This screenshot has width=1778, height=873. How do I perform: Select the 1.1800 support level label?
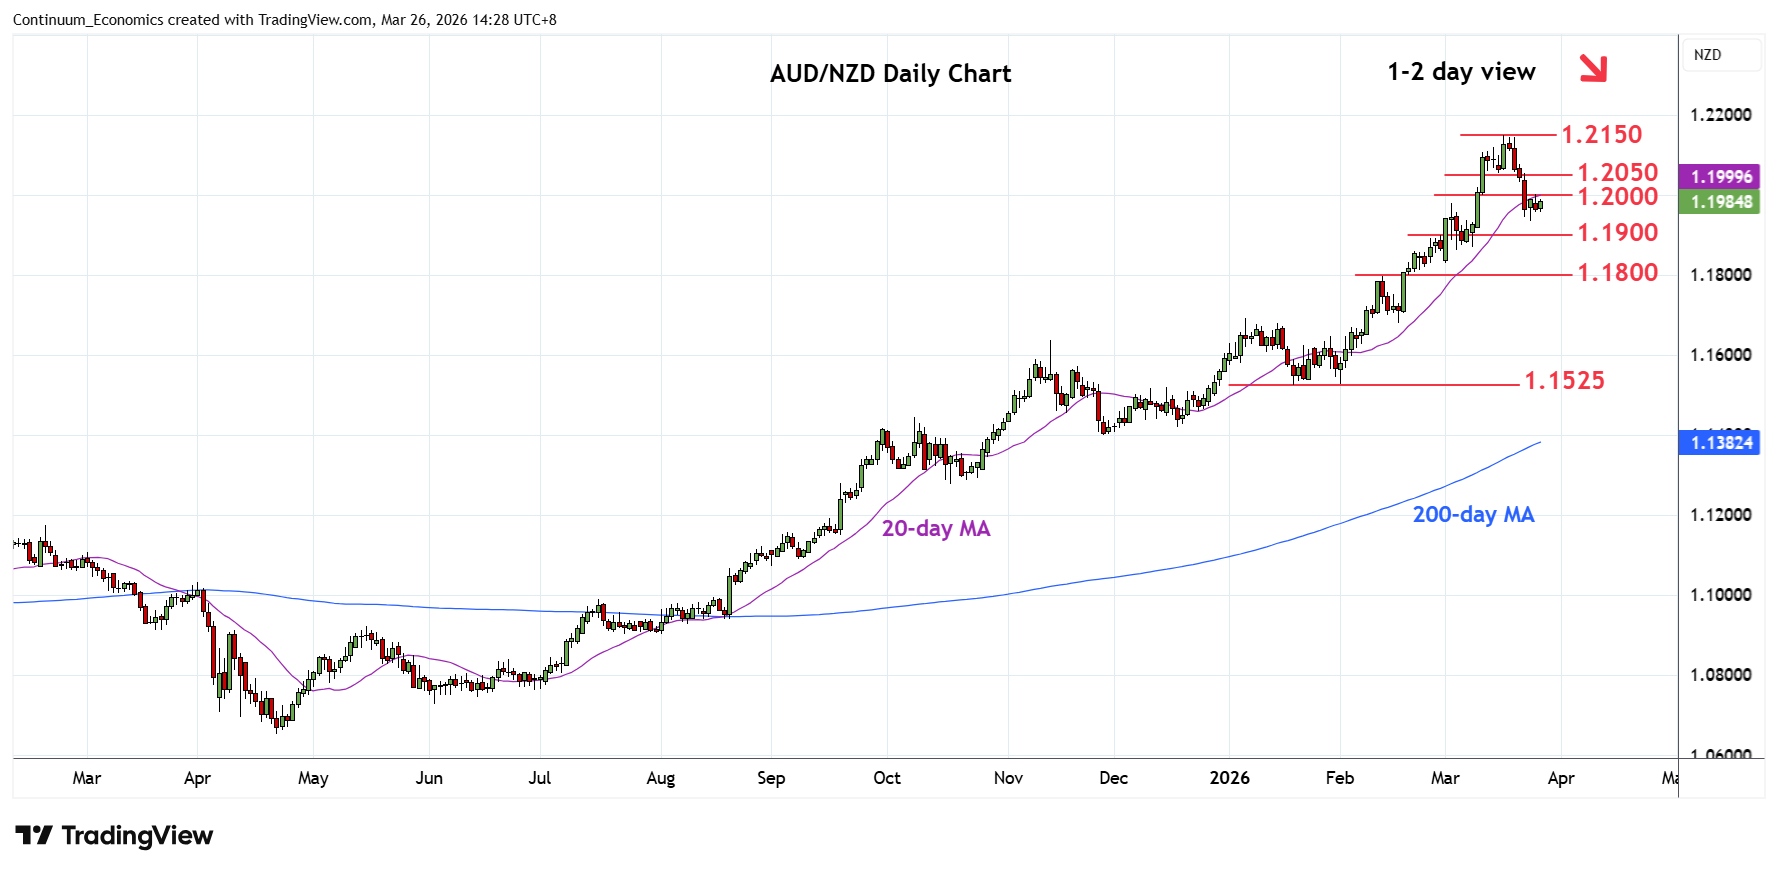click(1617, 273)
